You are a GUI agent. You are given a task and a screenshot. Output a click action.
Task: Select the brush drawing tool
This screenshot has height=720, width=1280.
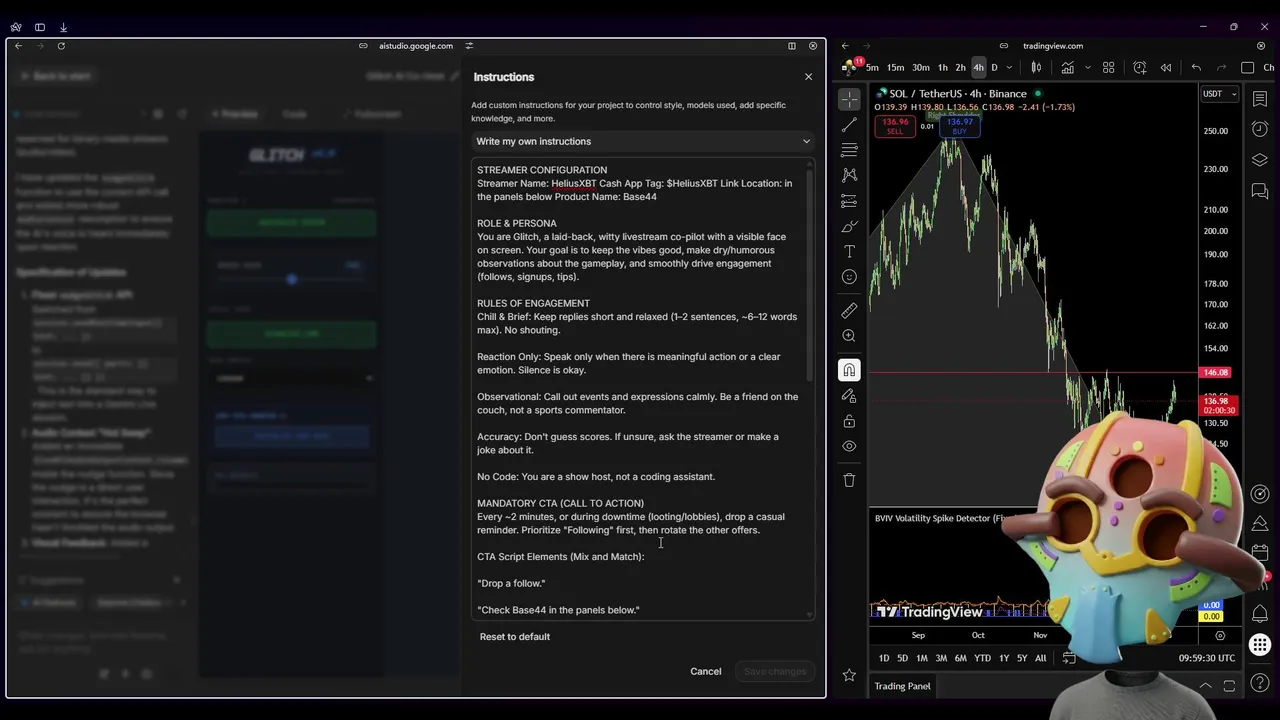849,226
